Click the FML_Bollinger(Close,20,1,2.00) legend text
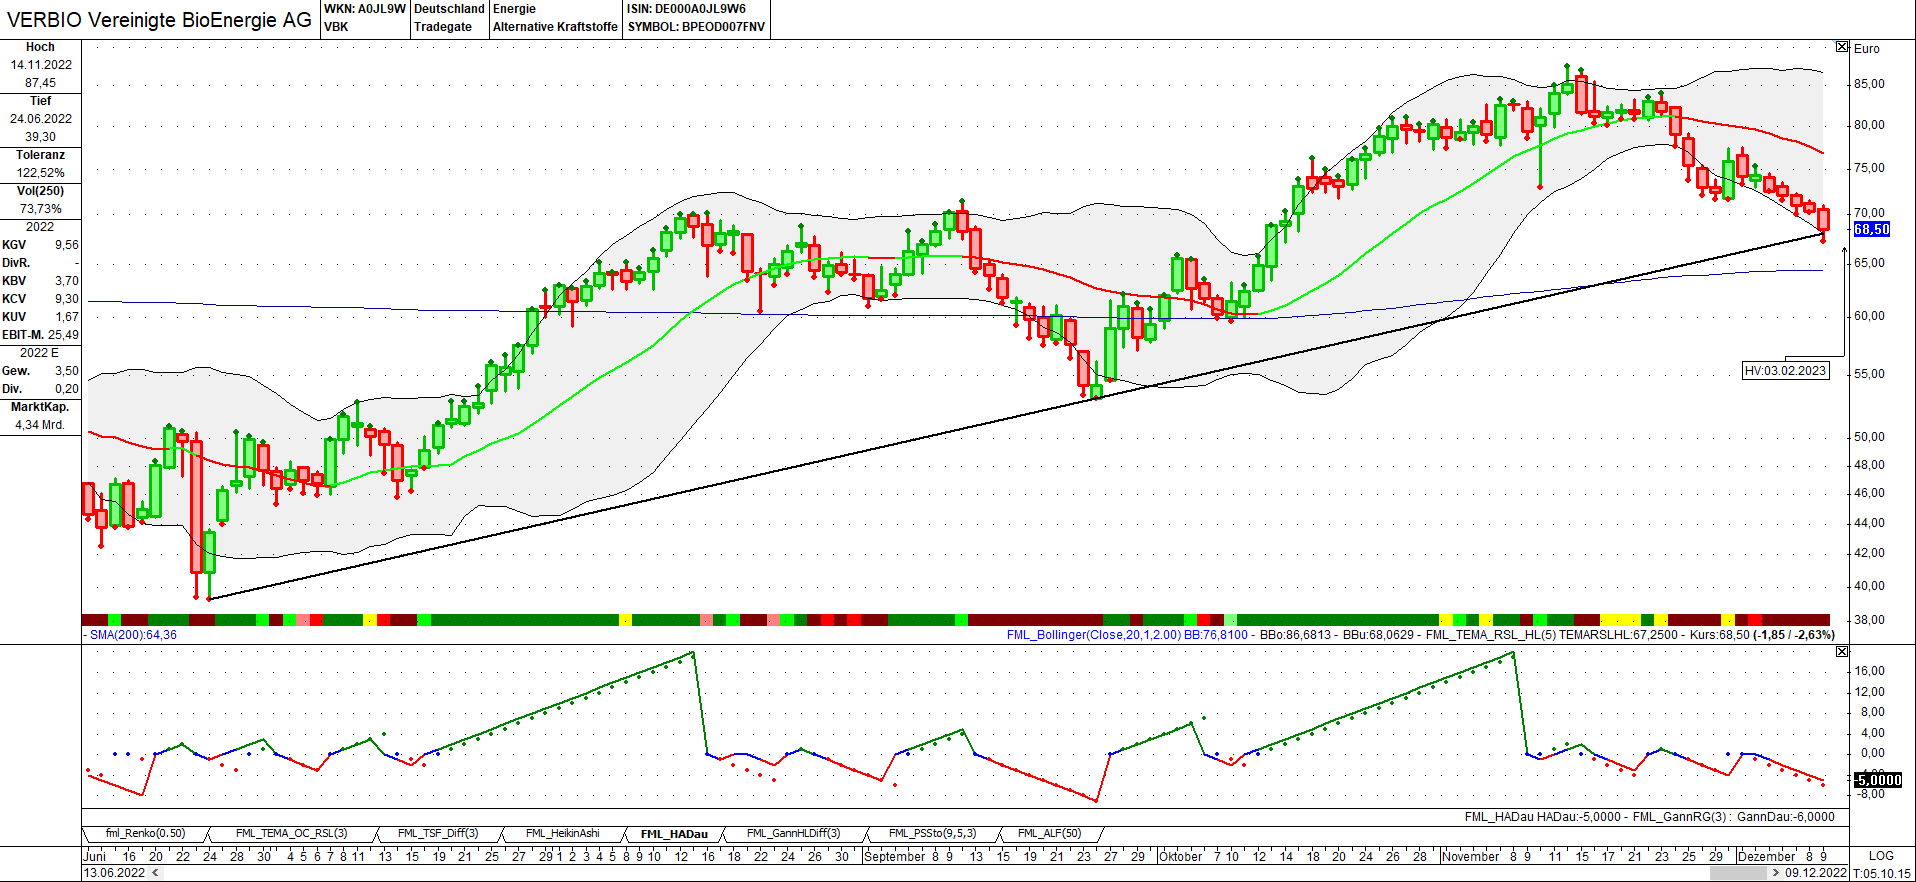 tap(1093, 635)
